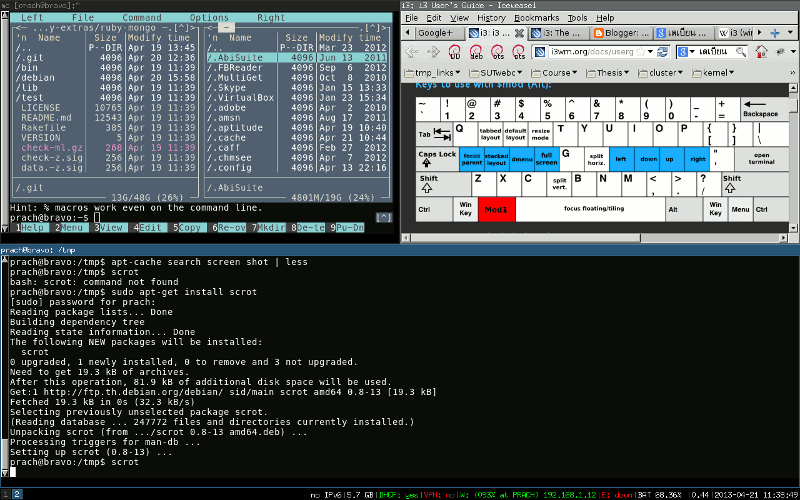Open the URL history dropdown arrow
The height and width of the screenshot is (500, 800).
pyautogui.click(x=651, y=52)
